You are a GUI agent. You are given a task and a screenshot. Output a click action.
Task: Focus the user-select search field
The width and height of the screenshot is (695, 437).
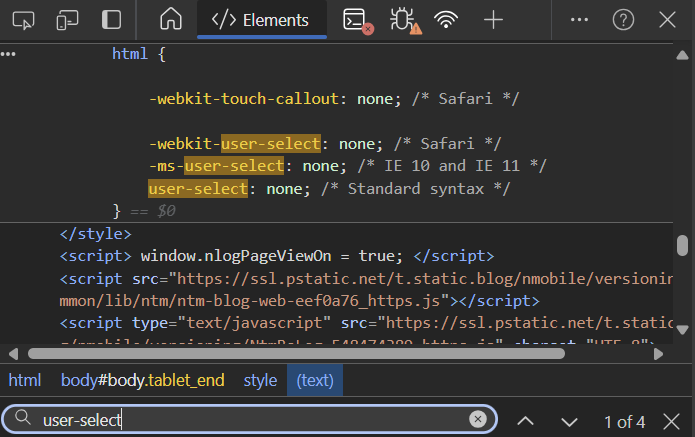click(x=248, y=419)
